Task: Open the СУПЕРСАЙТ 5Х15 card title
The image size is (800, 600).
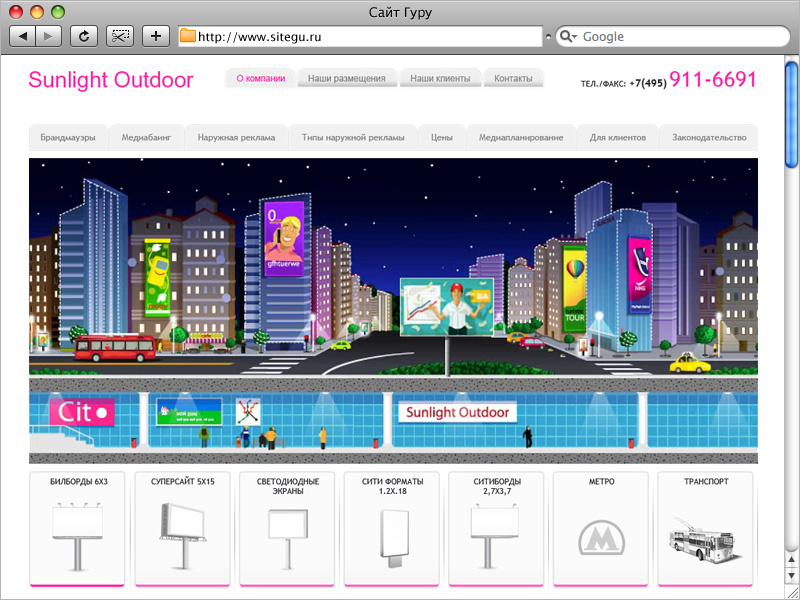Action: (x=183, y=481)
